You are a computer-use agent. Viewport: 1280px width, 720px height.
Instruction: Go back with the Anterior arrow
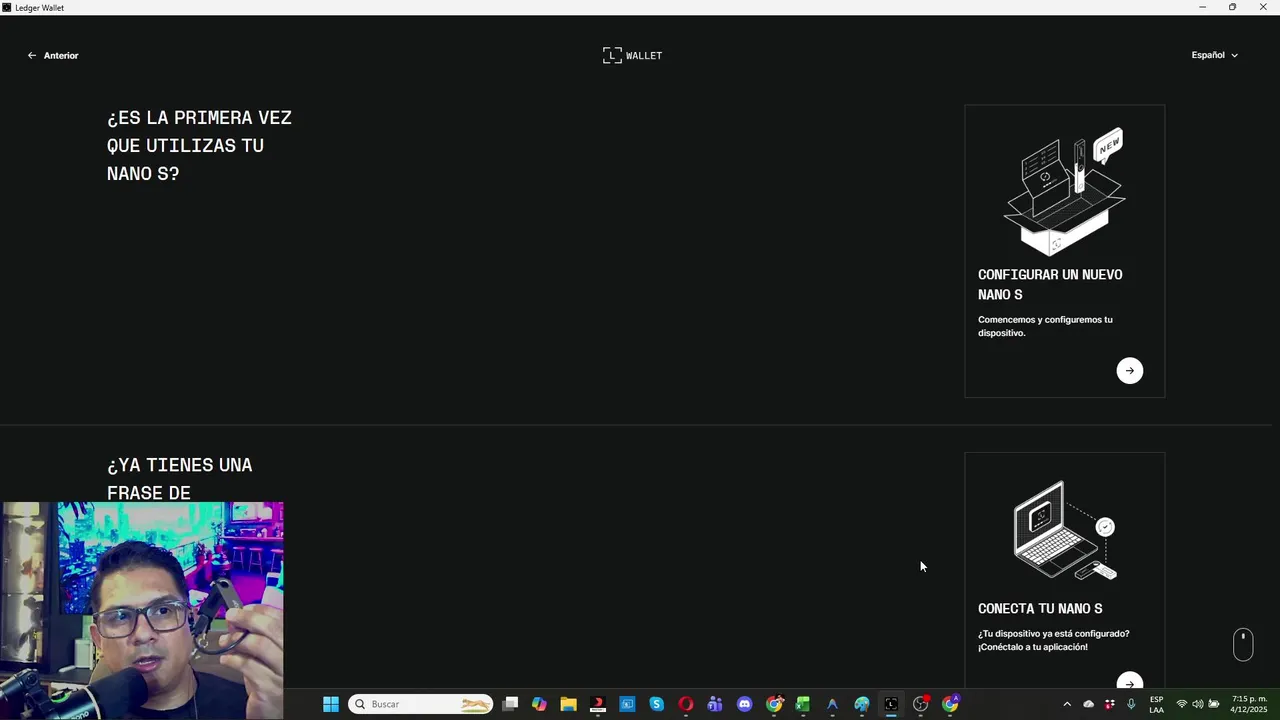point(53,56)
